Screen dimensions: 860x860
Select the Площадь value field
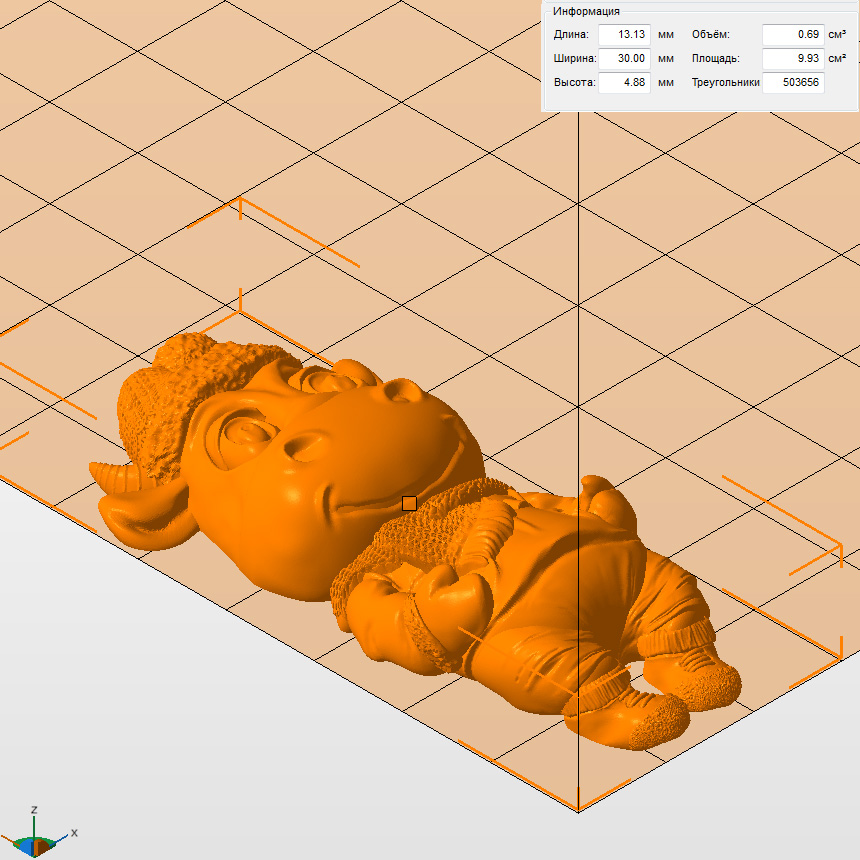793,59
